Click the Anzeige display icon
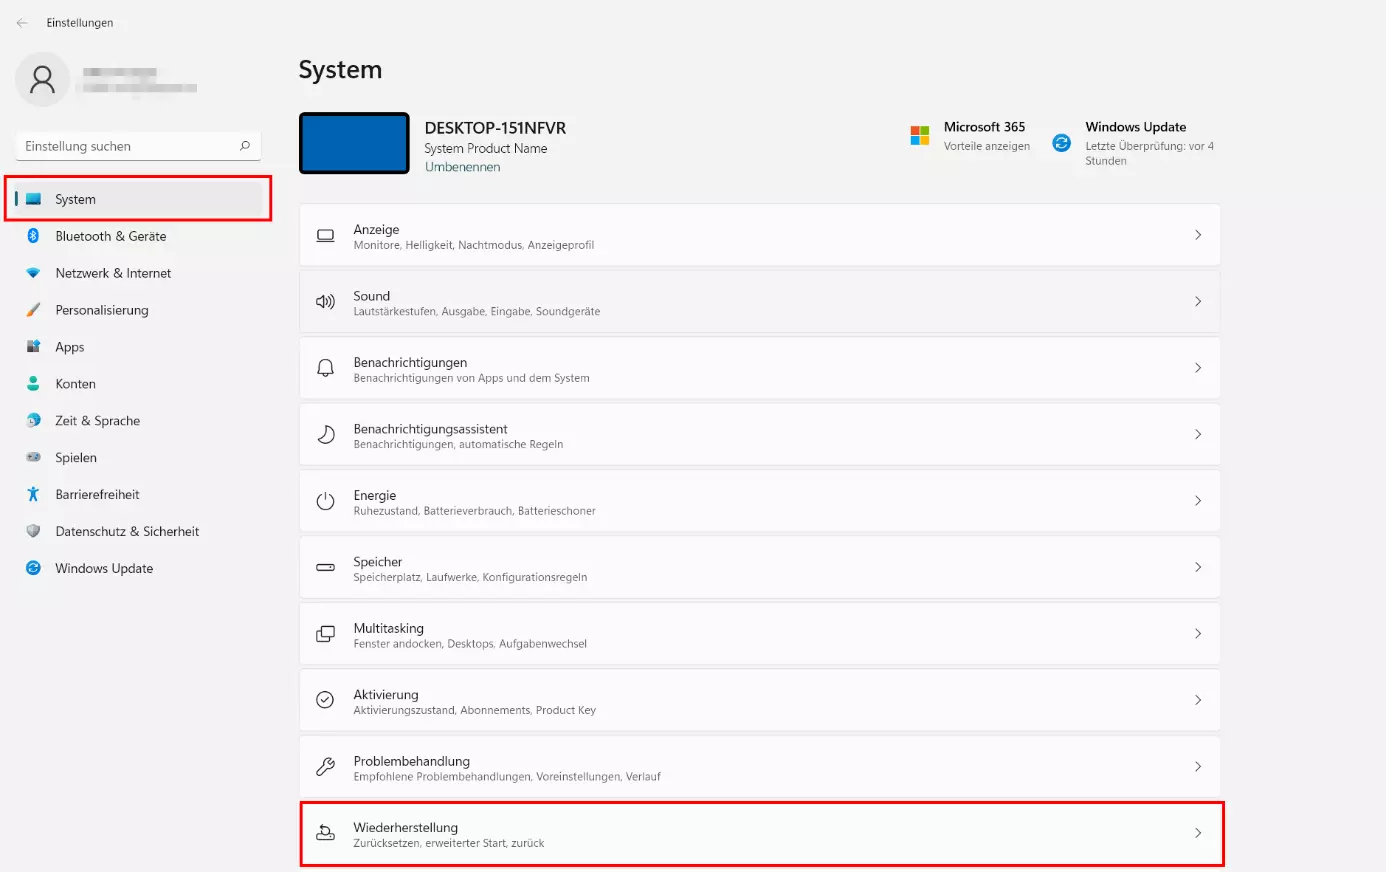The image size is (1386, 872). tap(325, 236)
